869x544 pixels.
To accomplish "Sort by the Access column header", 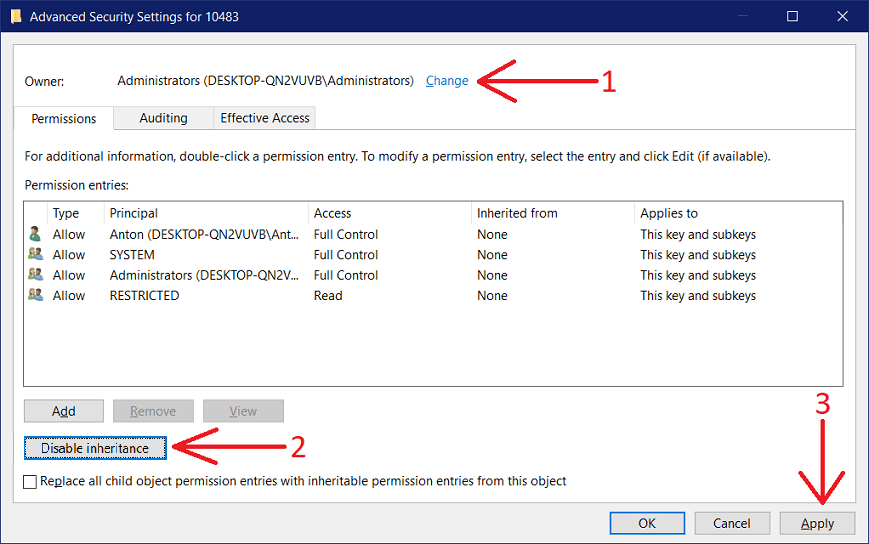I will coord(389,213).
